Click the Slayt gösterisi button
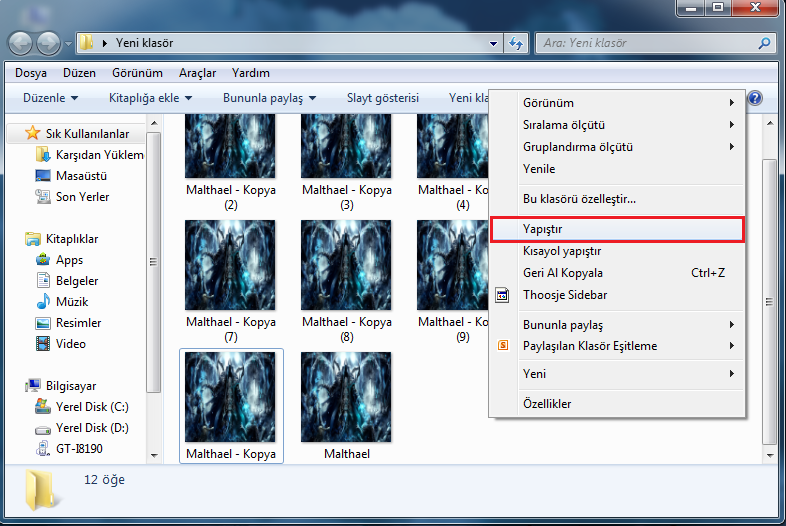Viewport: 786px width, 526px height. [x=382, y=98]
